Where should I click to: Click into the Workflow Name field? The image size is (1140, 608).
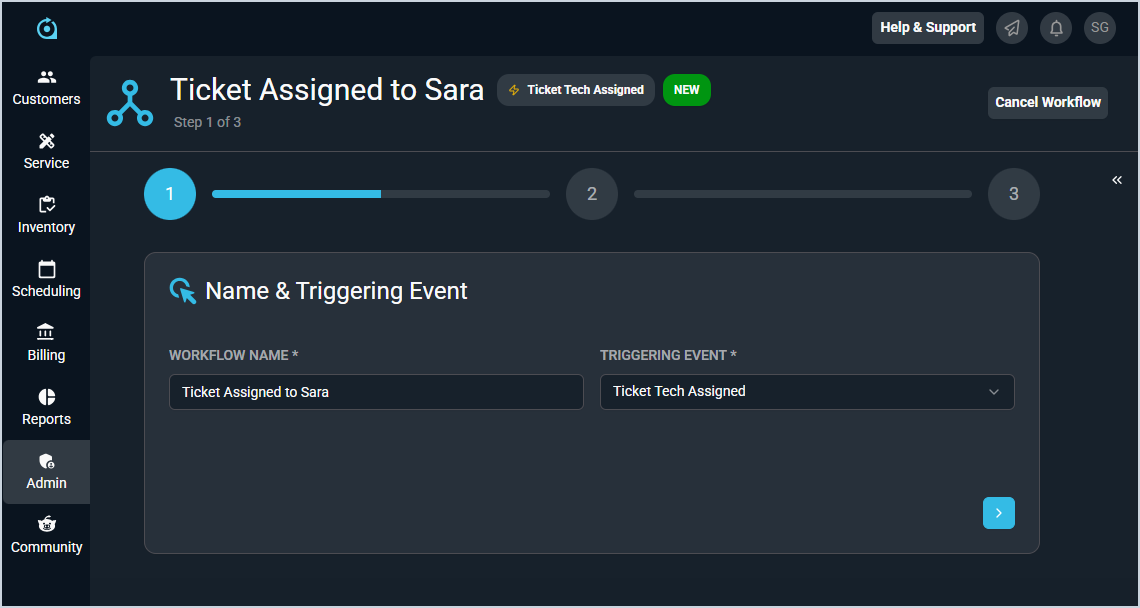click(x=376, y=392)
